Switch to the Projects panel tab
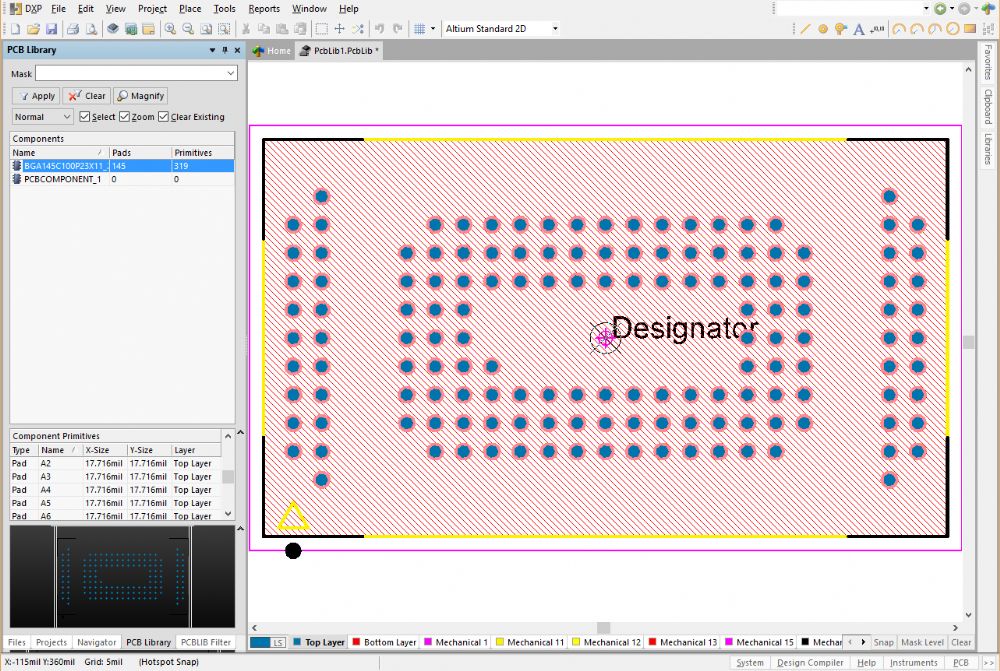This screenshot has width=1000, height=671. (51, 642)
